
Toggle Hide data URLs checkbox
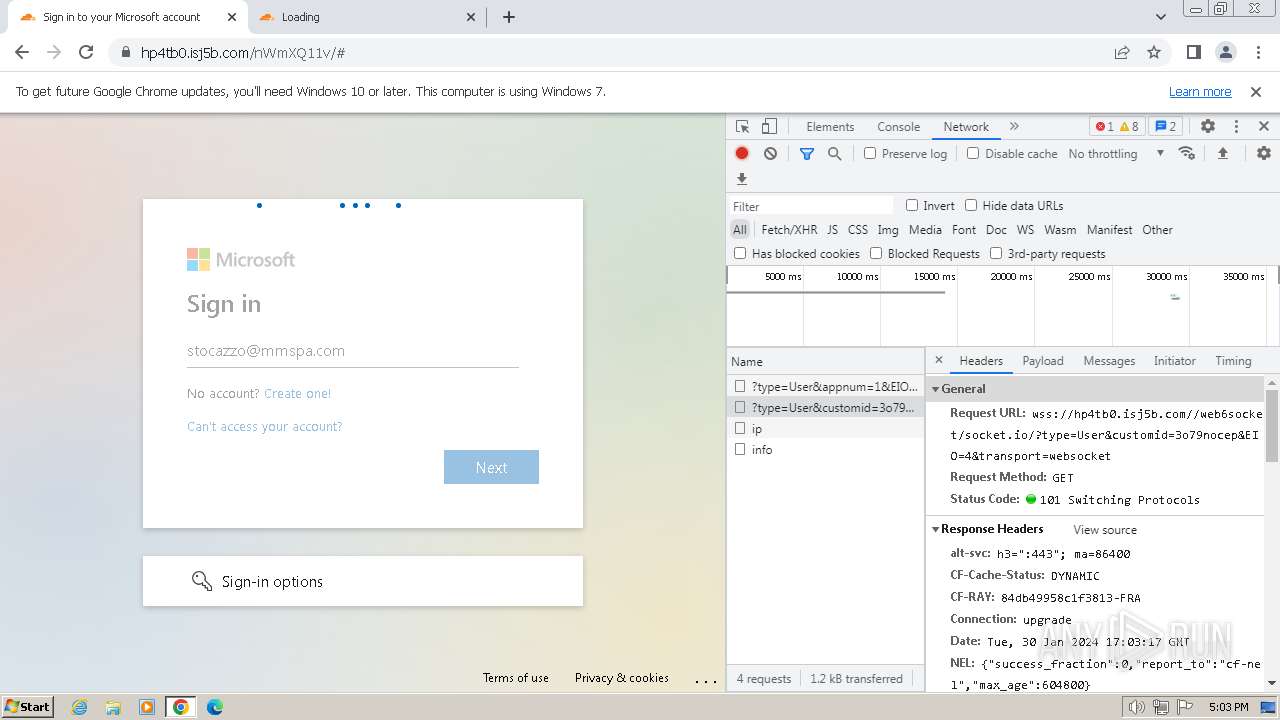(971, 205)
